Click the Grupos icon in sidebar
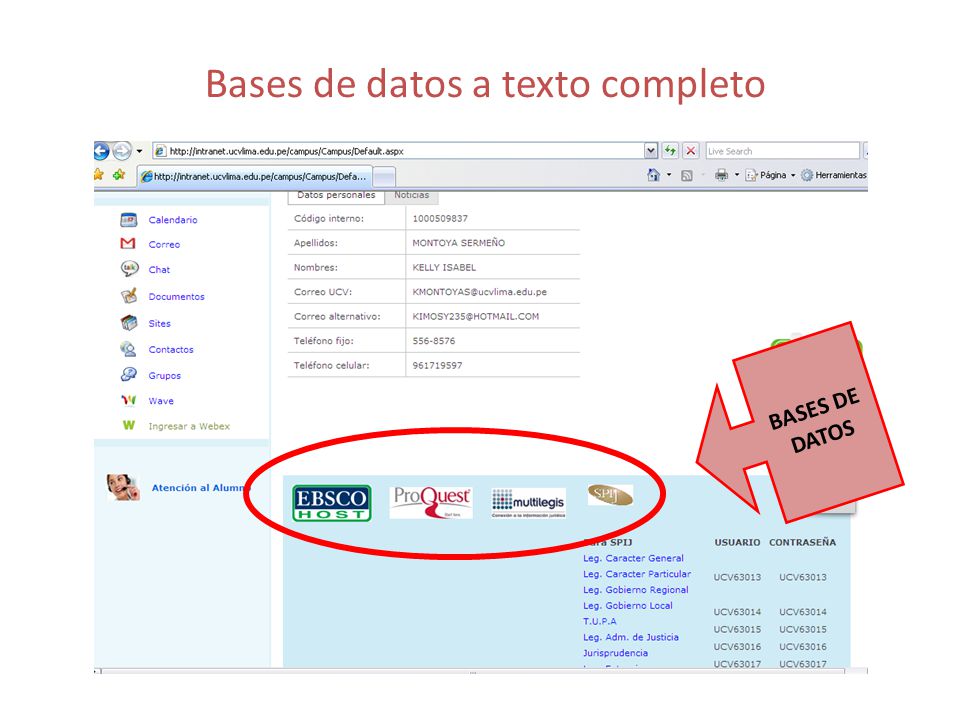Screen dimensions: 960x720 pos(129,374)
